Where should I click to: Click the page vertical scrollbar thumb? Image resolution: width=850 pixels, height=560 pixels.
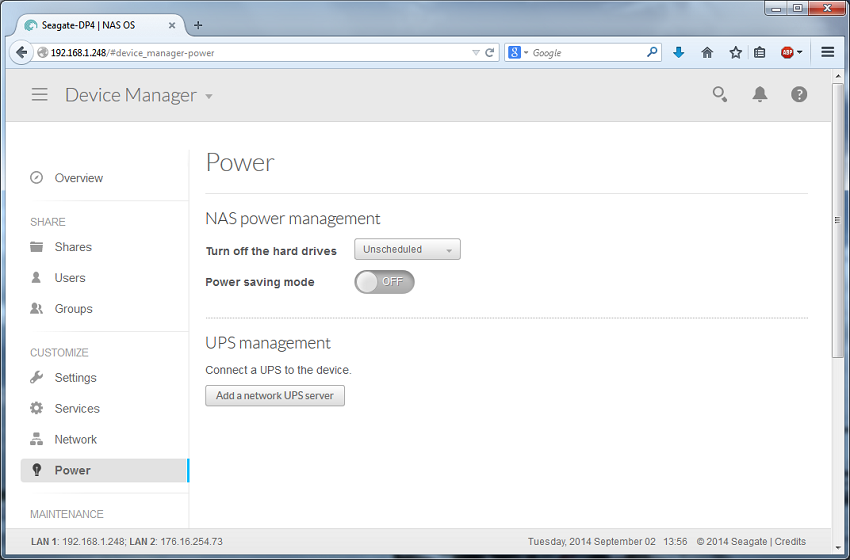coord(838,220)
